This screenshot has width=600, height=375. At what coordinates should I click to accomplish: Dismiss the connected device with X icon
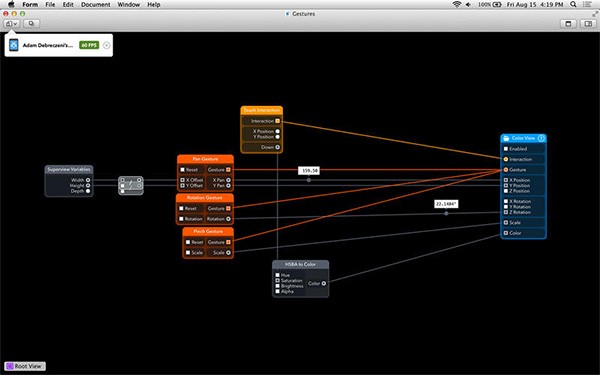[107, 45]
